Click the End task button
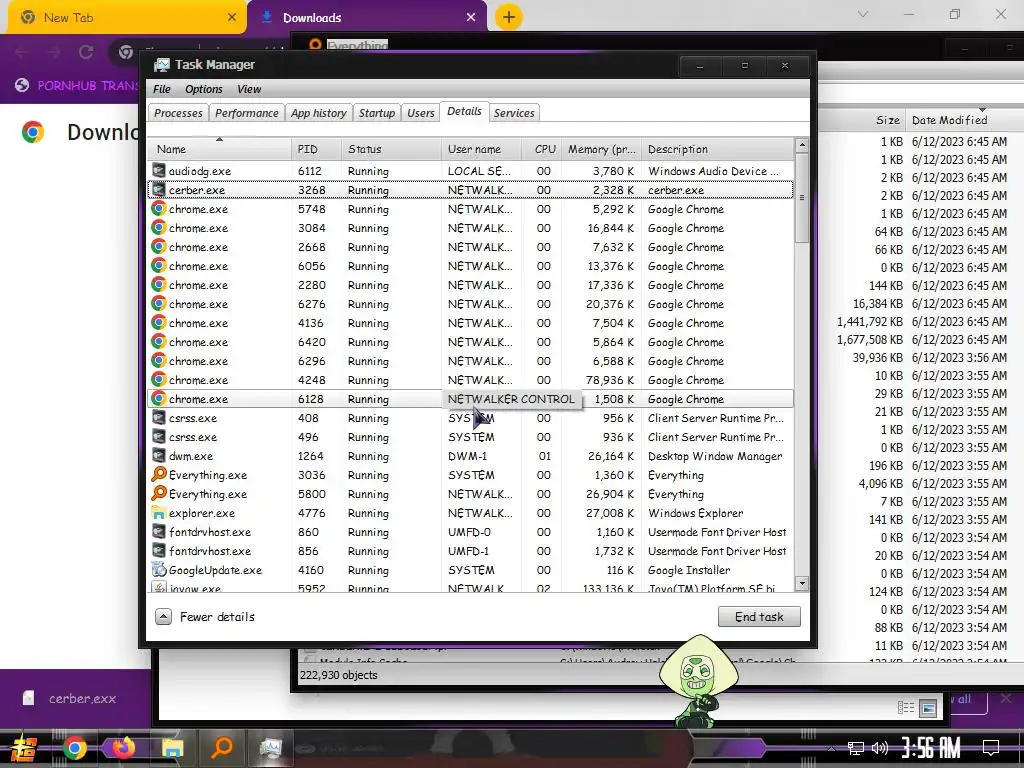The image size is (1024, 768). coord(759,616)
